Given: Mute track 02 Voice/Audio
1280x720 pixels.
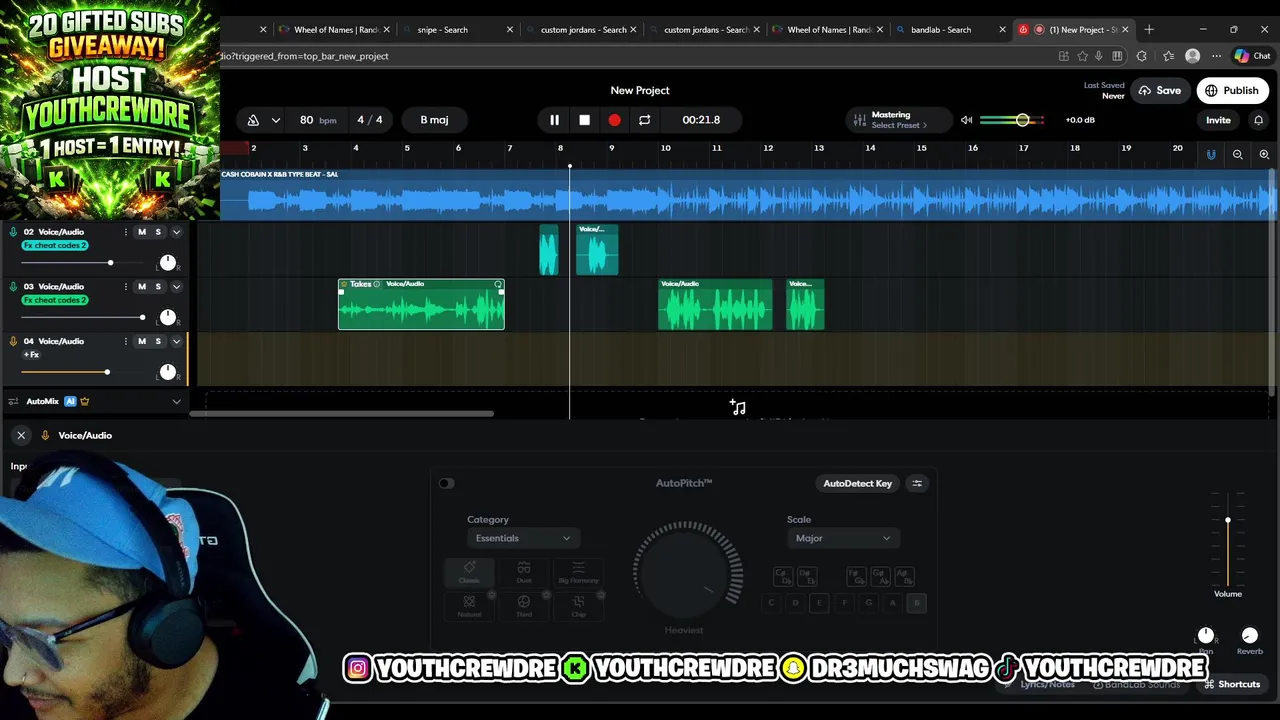Looking at the screenshot, I should [x=141, y=232].
